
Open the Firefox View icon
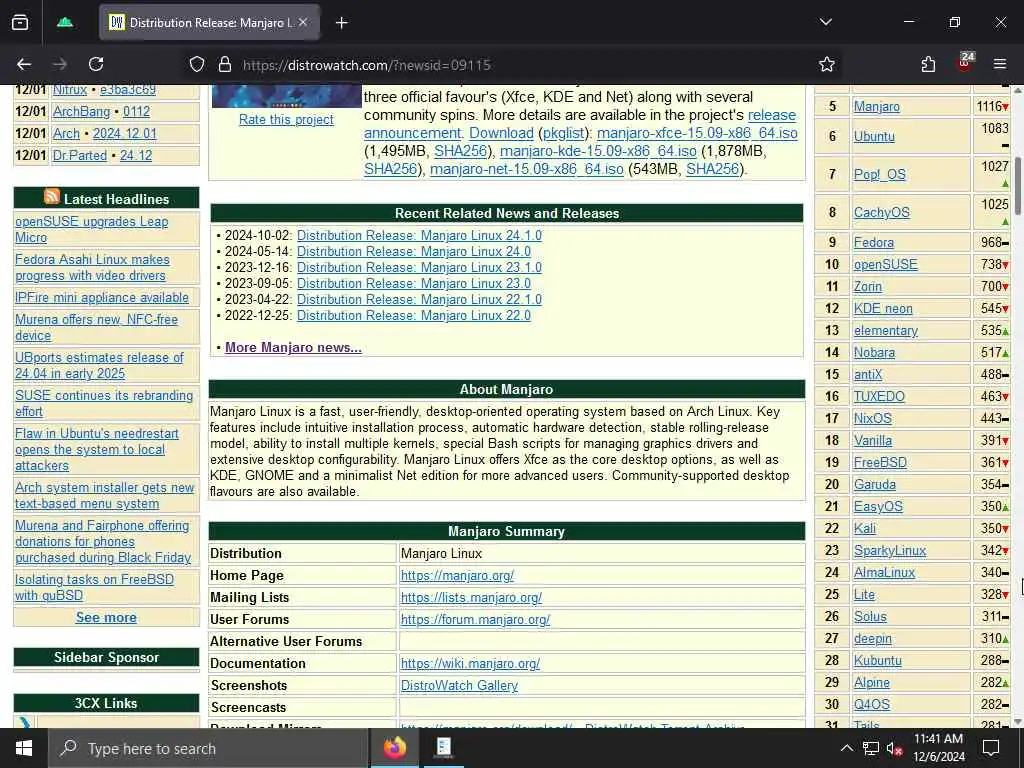pyautogui.click(x=20, y=23)
